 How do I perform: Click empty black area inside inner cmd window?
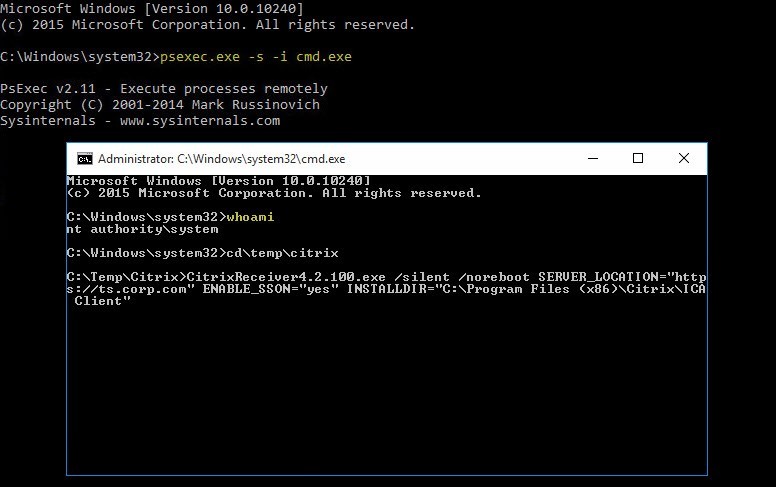coord(386,391)
